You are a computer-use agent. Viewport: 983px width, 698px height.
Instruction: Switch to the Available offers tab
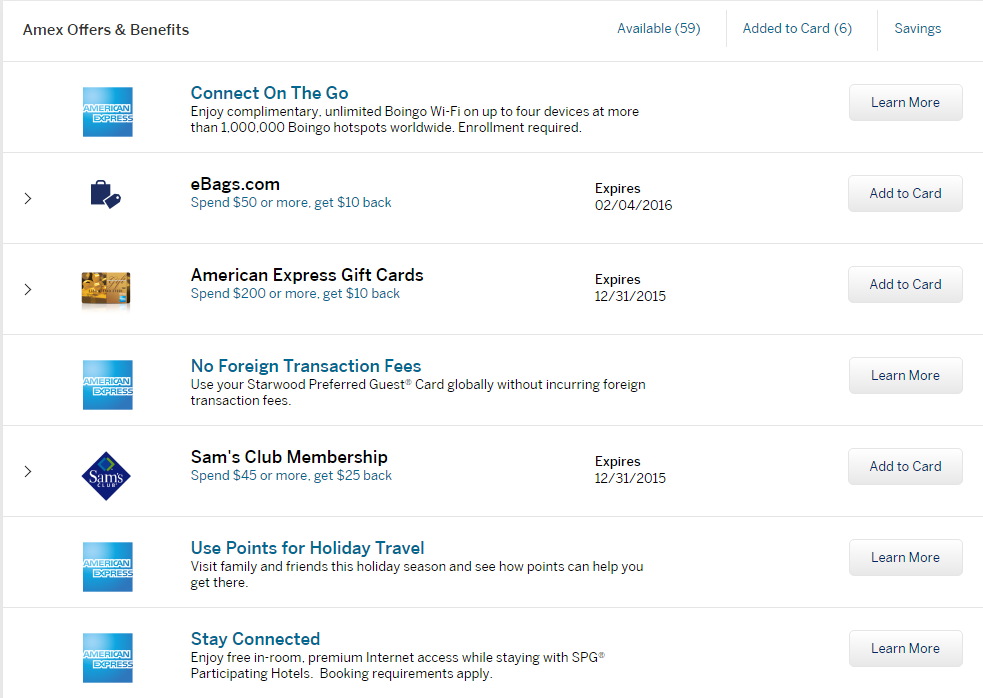point(658,29)
